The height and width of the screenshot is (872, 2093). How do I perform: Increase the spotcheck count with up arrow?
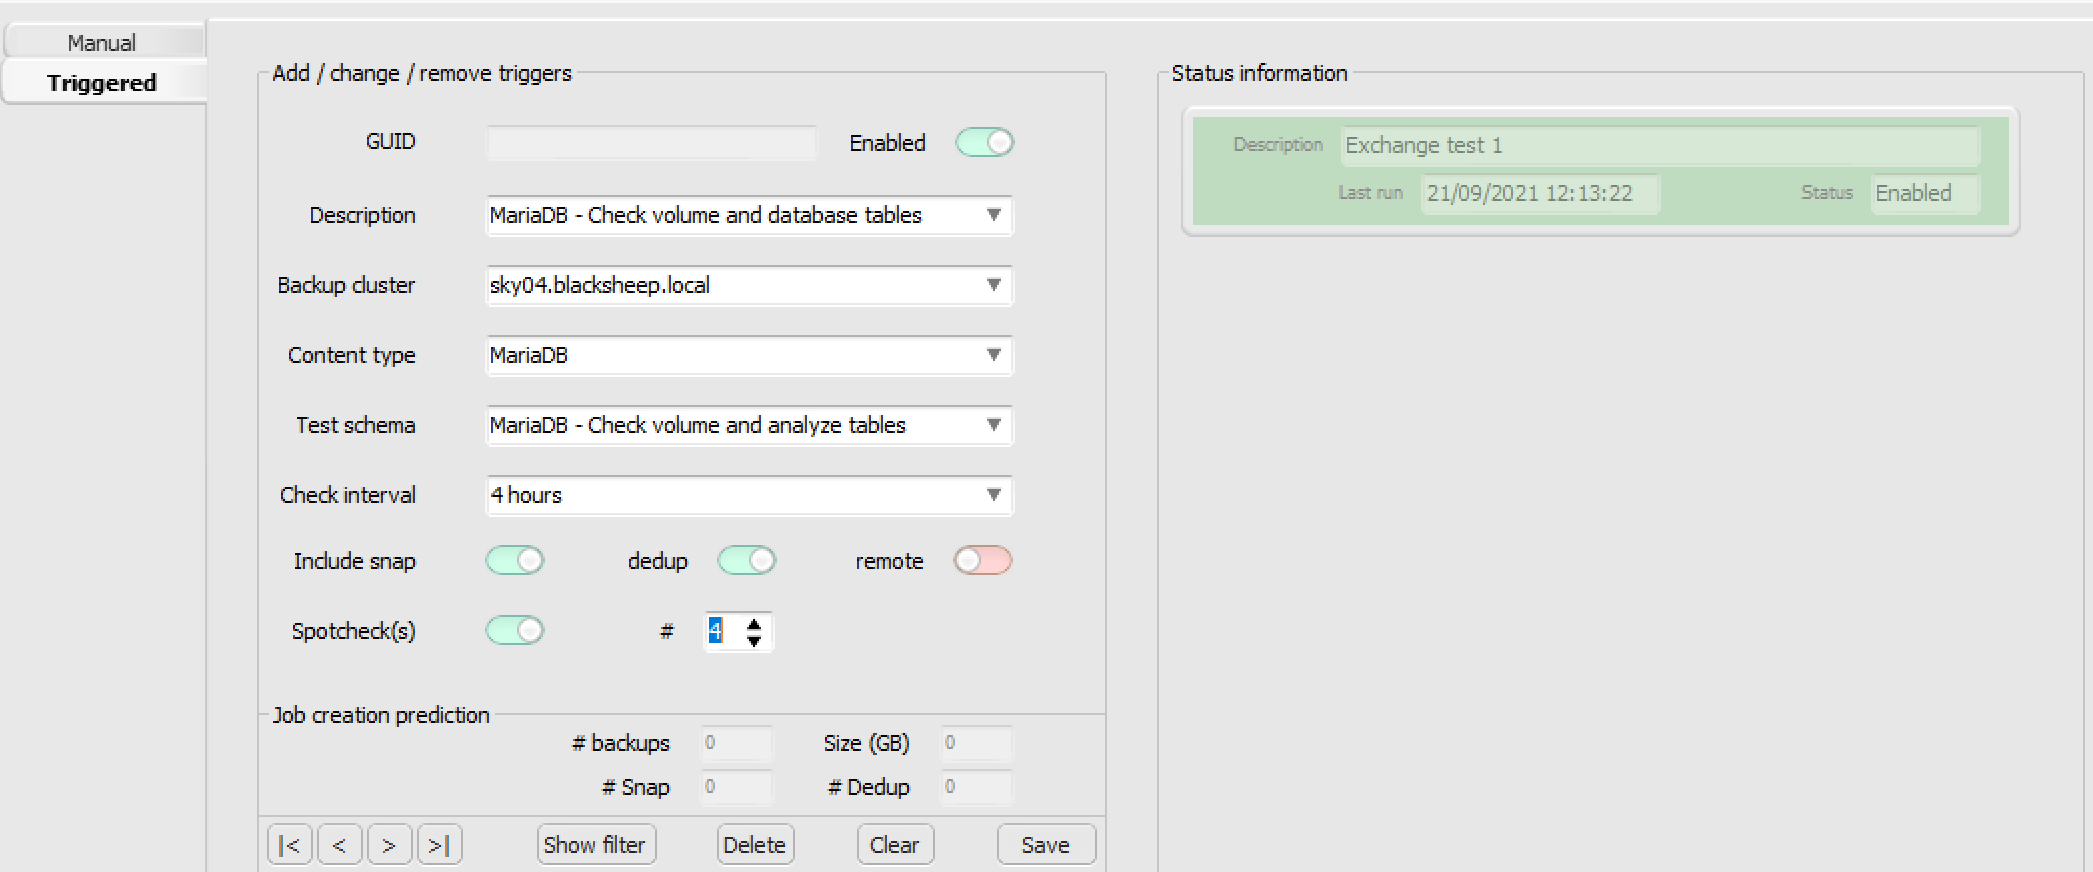754,623
